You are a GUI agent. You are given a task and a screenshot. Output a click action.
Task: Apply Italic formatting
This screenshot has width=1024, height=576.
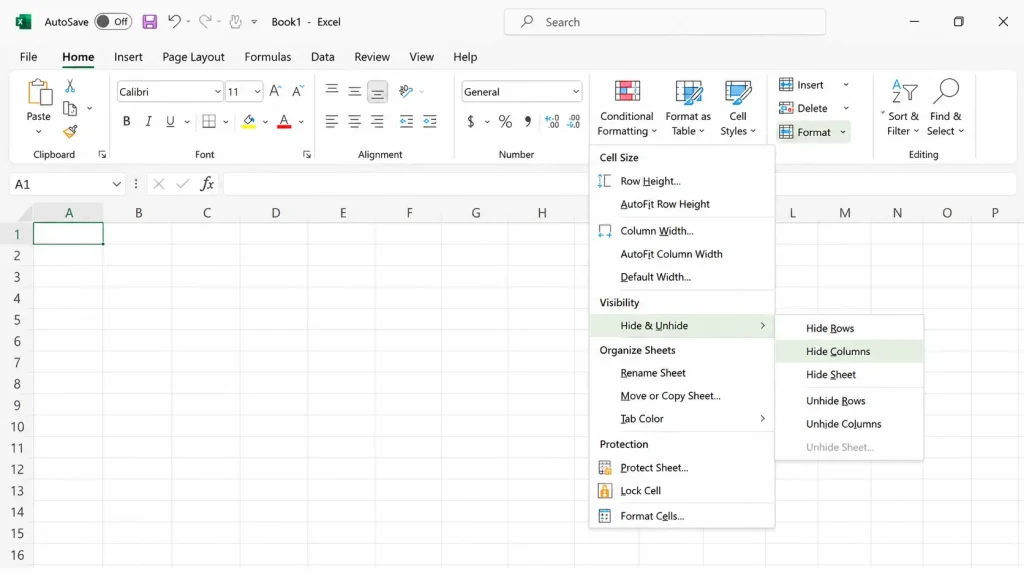pyautogui.click(x=148, y=121)
